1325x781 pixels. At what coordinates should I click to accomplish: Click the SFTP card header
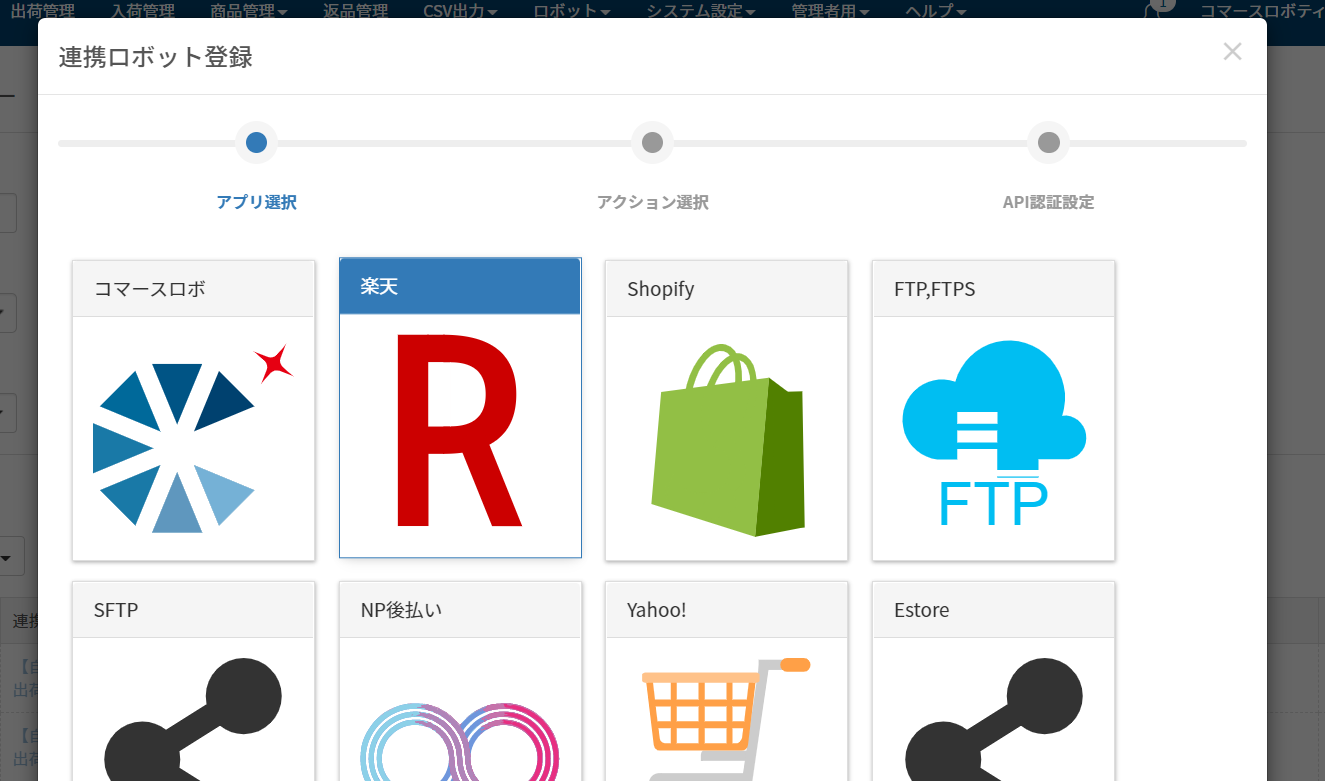tap(194, 610)
